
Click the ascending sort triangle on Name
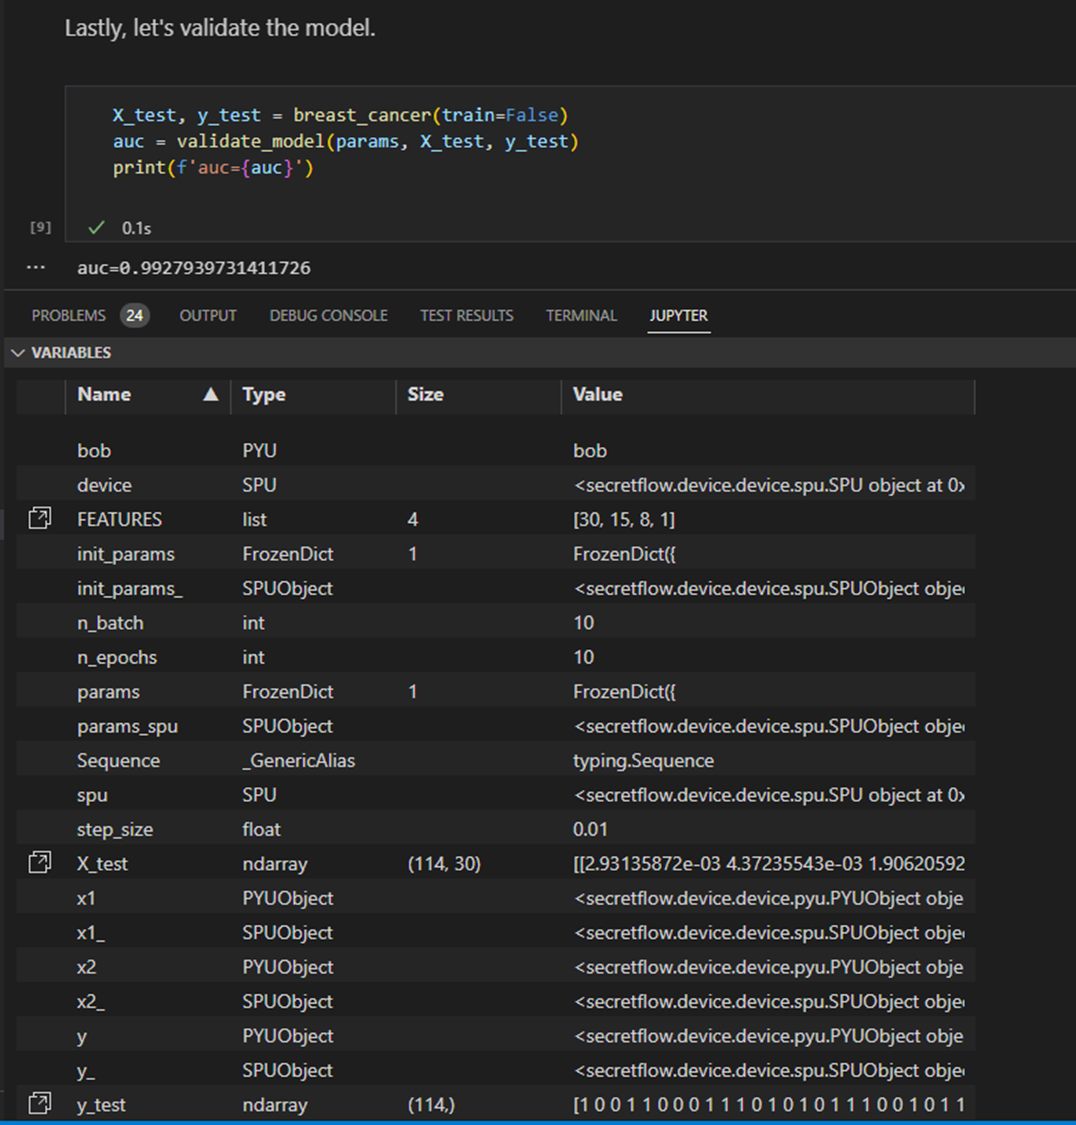point(211,394)
